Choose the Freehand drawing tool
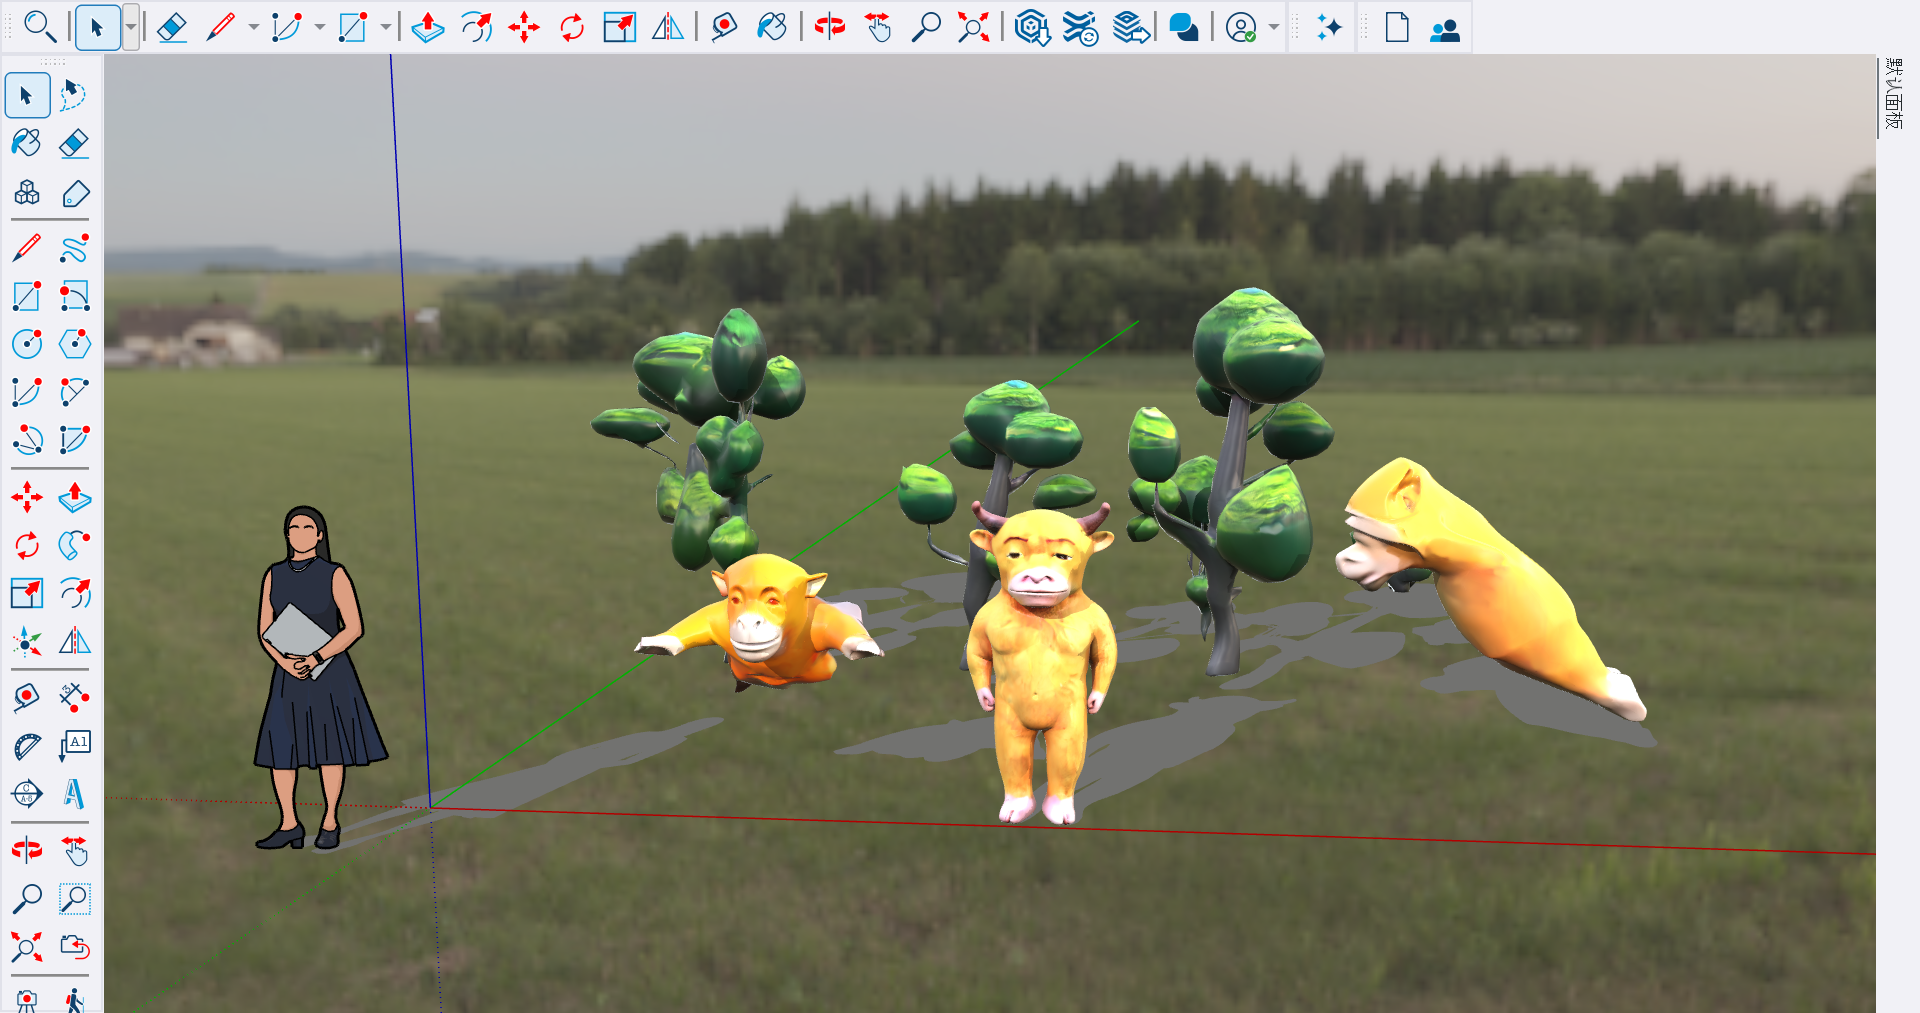 coord(74,247)
